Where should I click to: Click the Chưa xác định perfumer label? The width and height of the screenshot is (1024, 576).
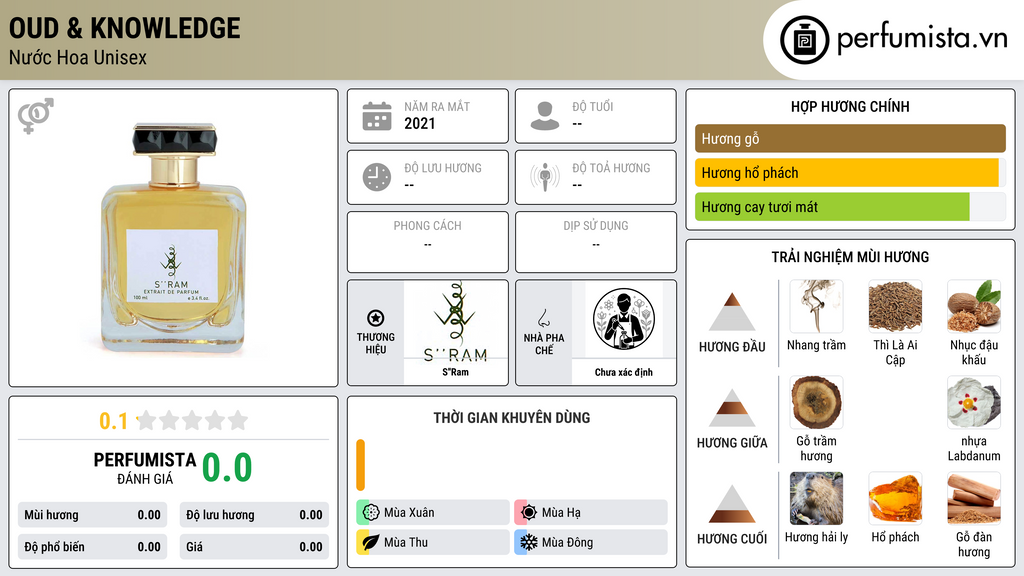624,372
